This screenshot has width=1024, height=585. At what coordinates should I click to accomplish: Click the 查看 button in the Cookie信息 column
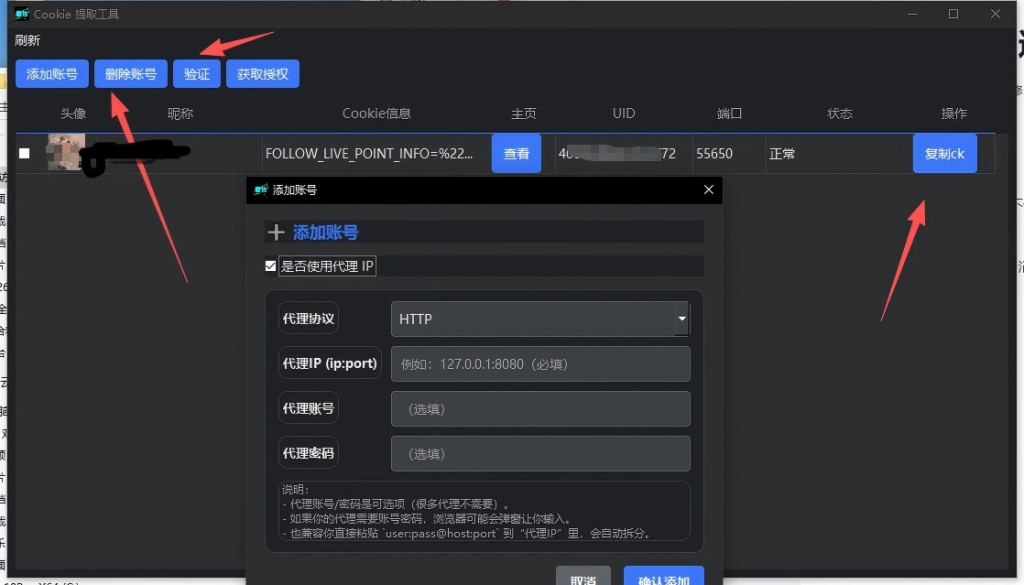(x=516, y=153)
